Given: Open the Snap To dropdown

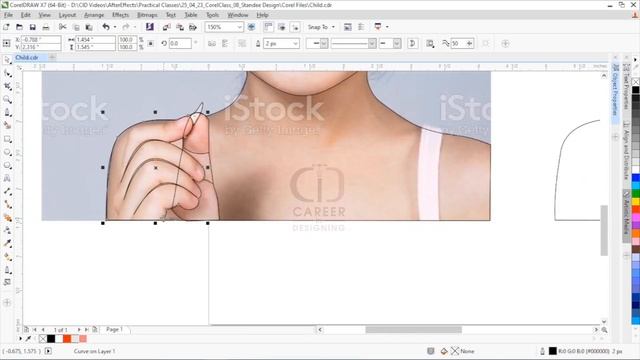Looking at the screenshot, I should (x=321, y=27).
